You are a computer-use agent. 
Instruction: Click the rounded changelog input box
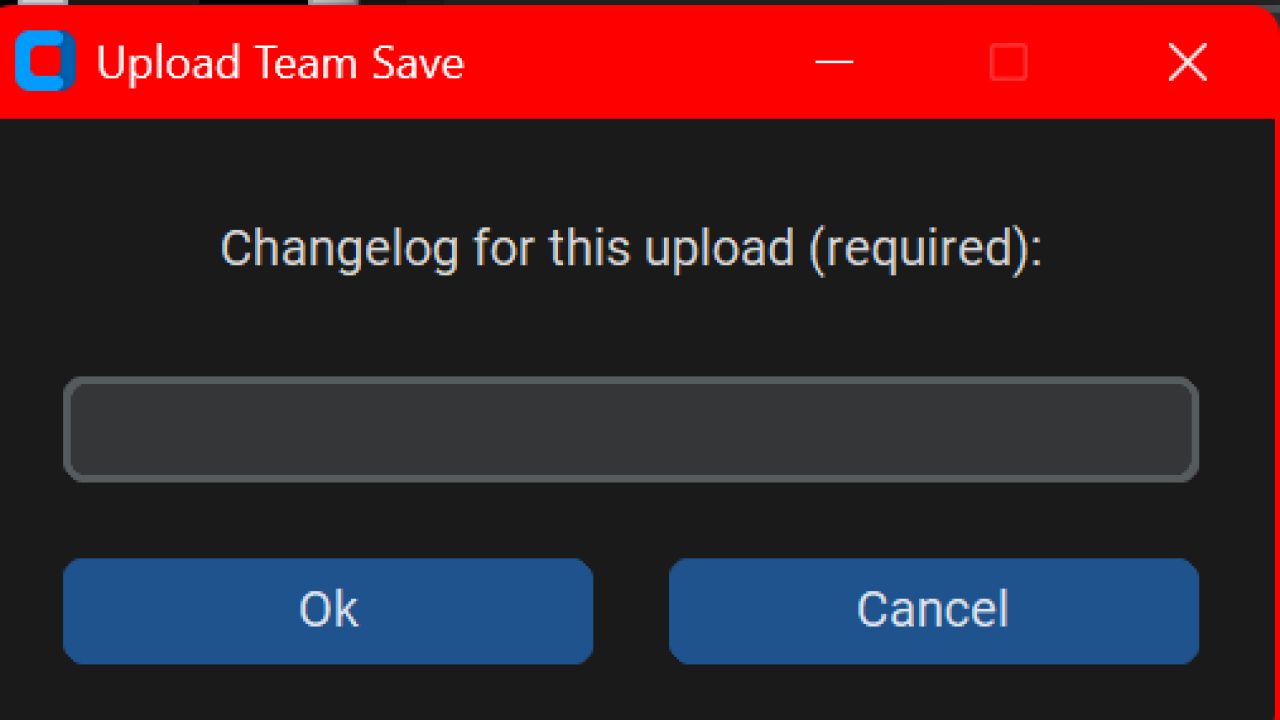tap(630, 430)
